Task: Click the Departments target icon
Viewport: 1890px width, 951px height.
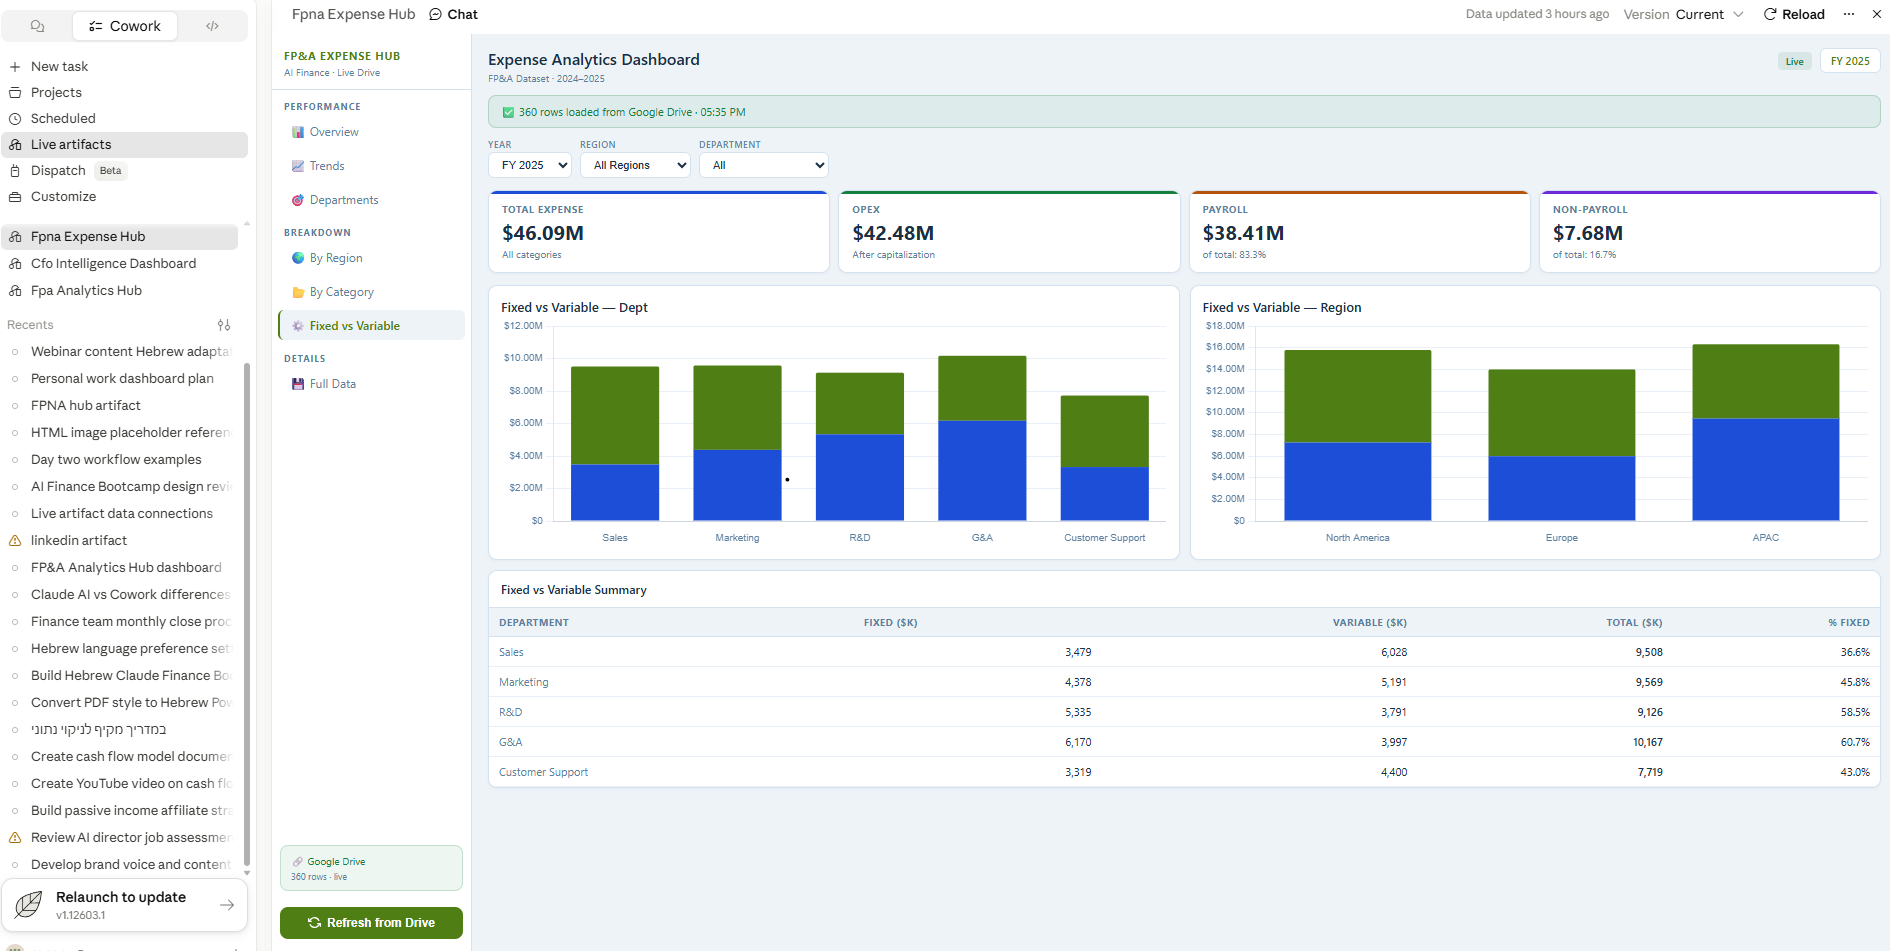Action: click(298, 200)
